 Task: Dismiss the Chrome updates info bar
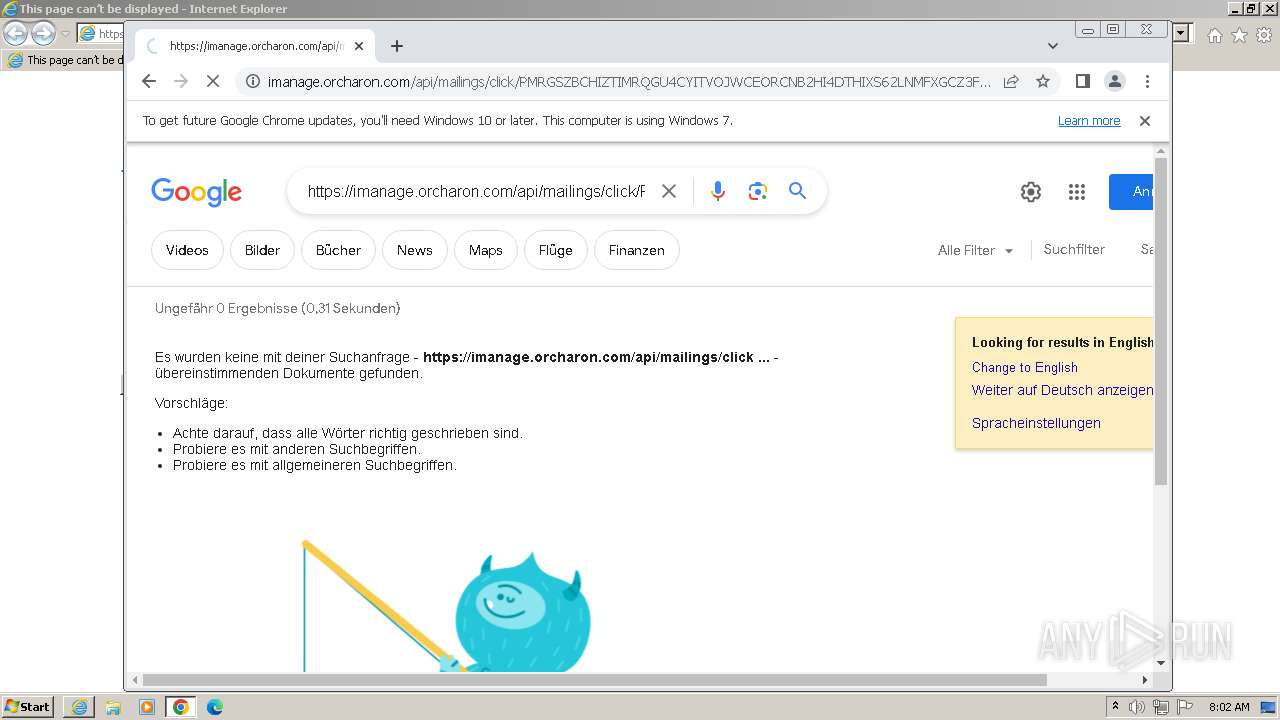(x=1145, y=121)
